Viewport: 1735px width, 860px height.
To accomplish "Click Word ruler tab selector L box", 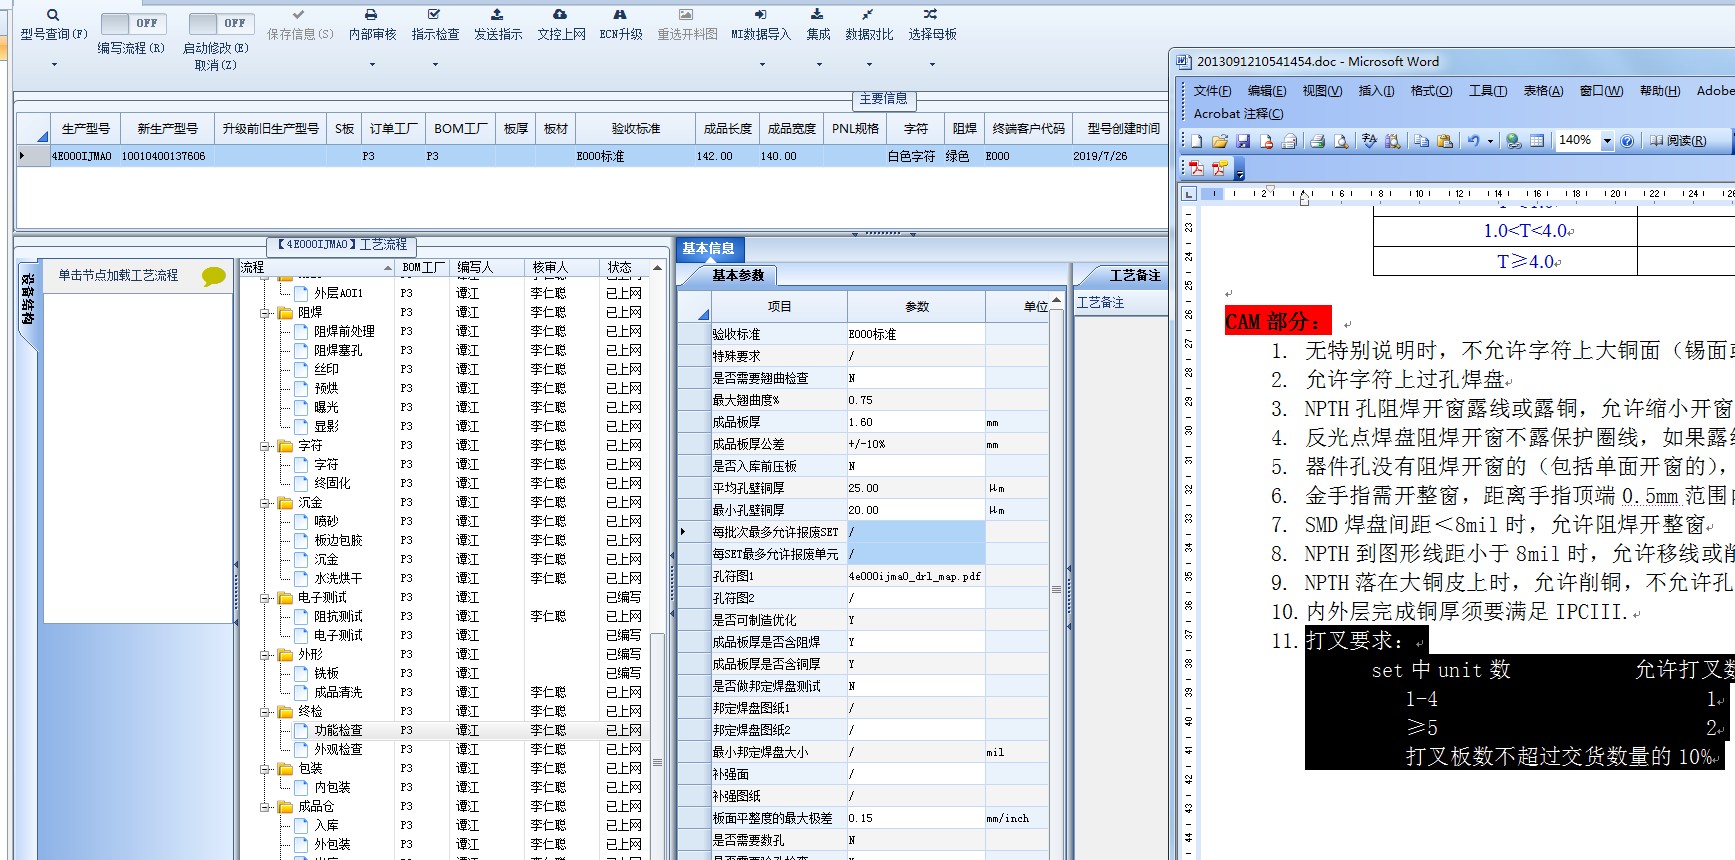I will point(1189,194).
